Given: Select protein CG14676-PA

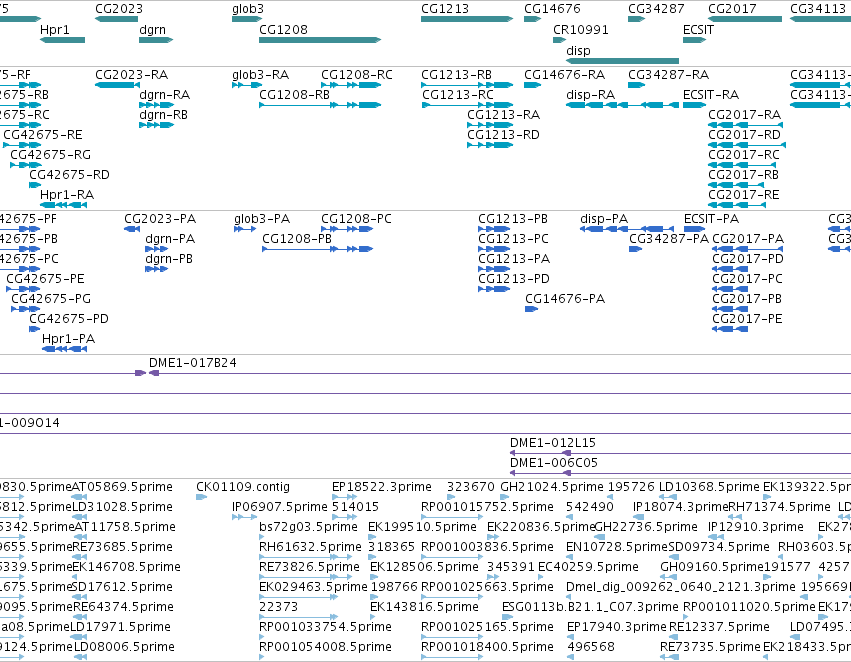Looking at the screenshot, I should tap(565, 300).
